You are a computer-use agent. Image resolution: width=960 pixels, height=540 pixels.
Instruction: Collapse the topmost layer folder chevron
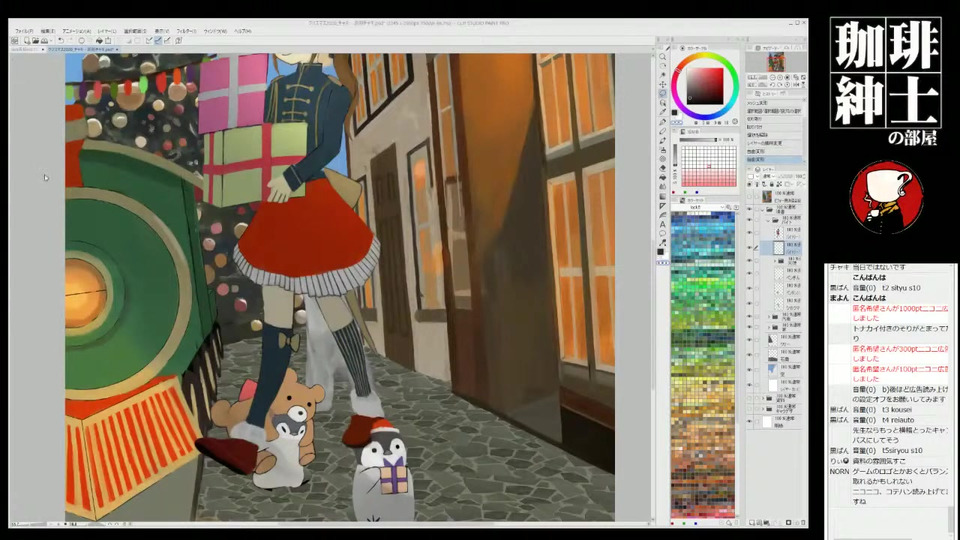point(762,209)
